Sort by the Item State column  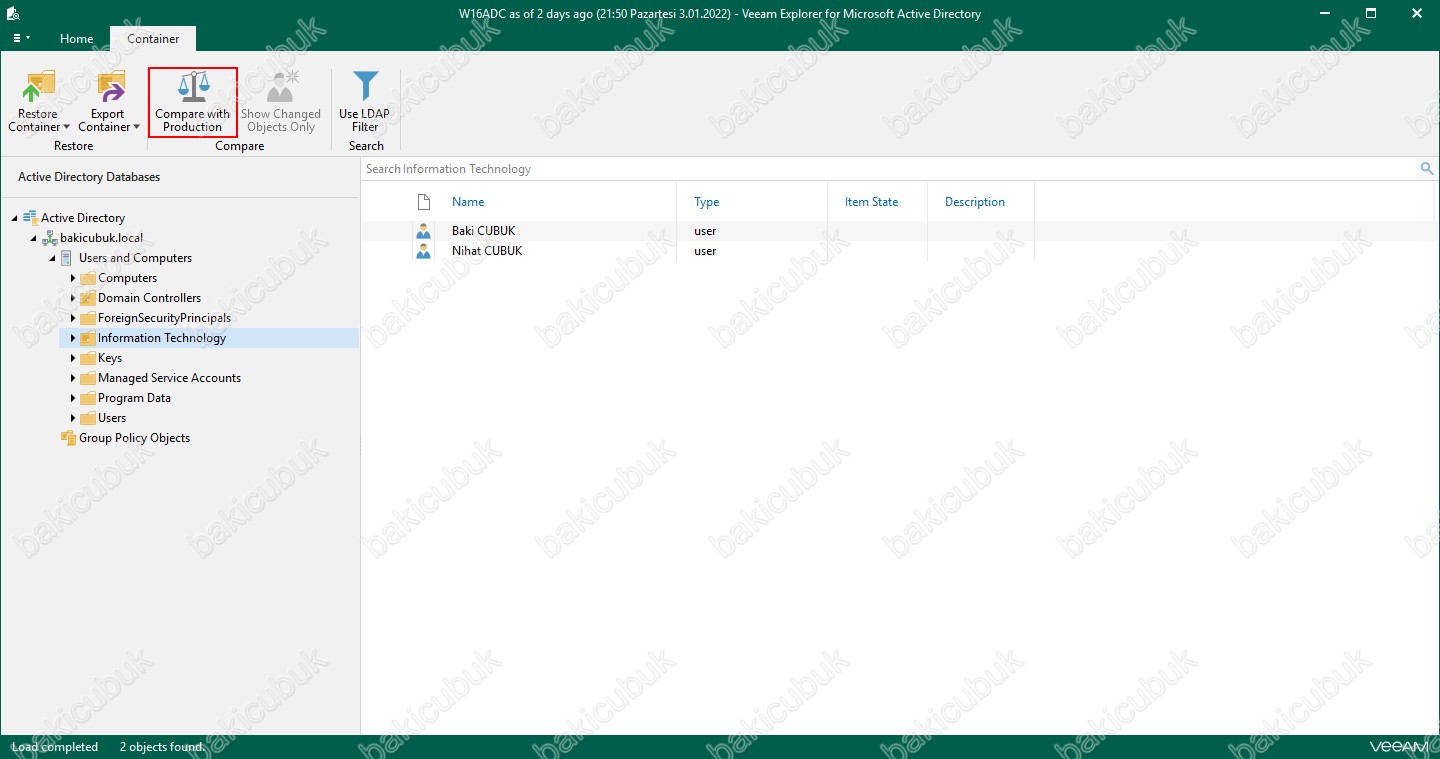tap(871, 202)
